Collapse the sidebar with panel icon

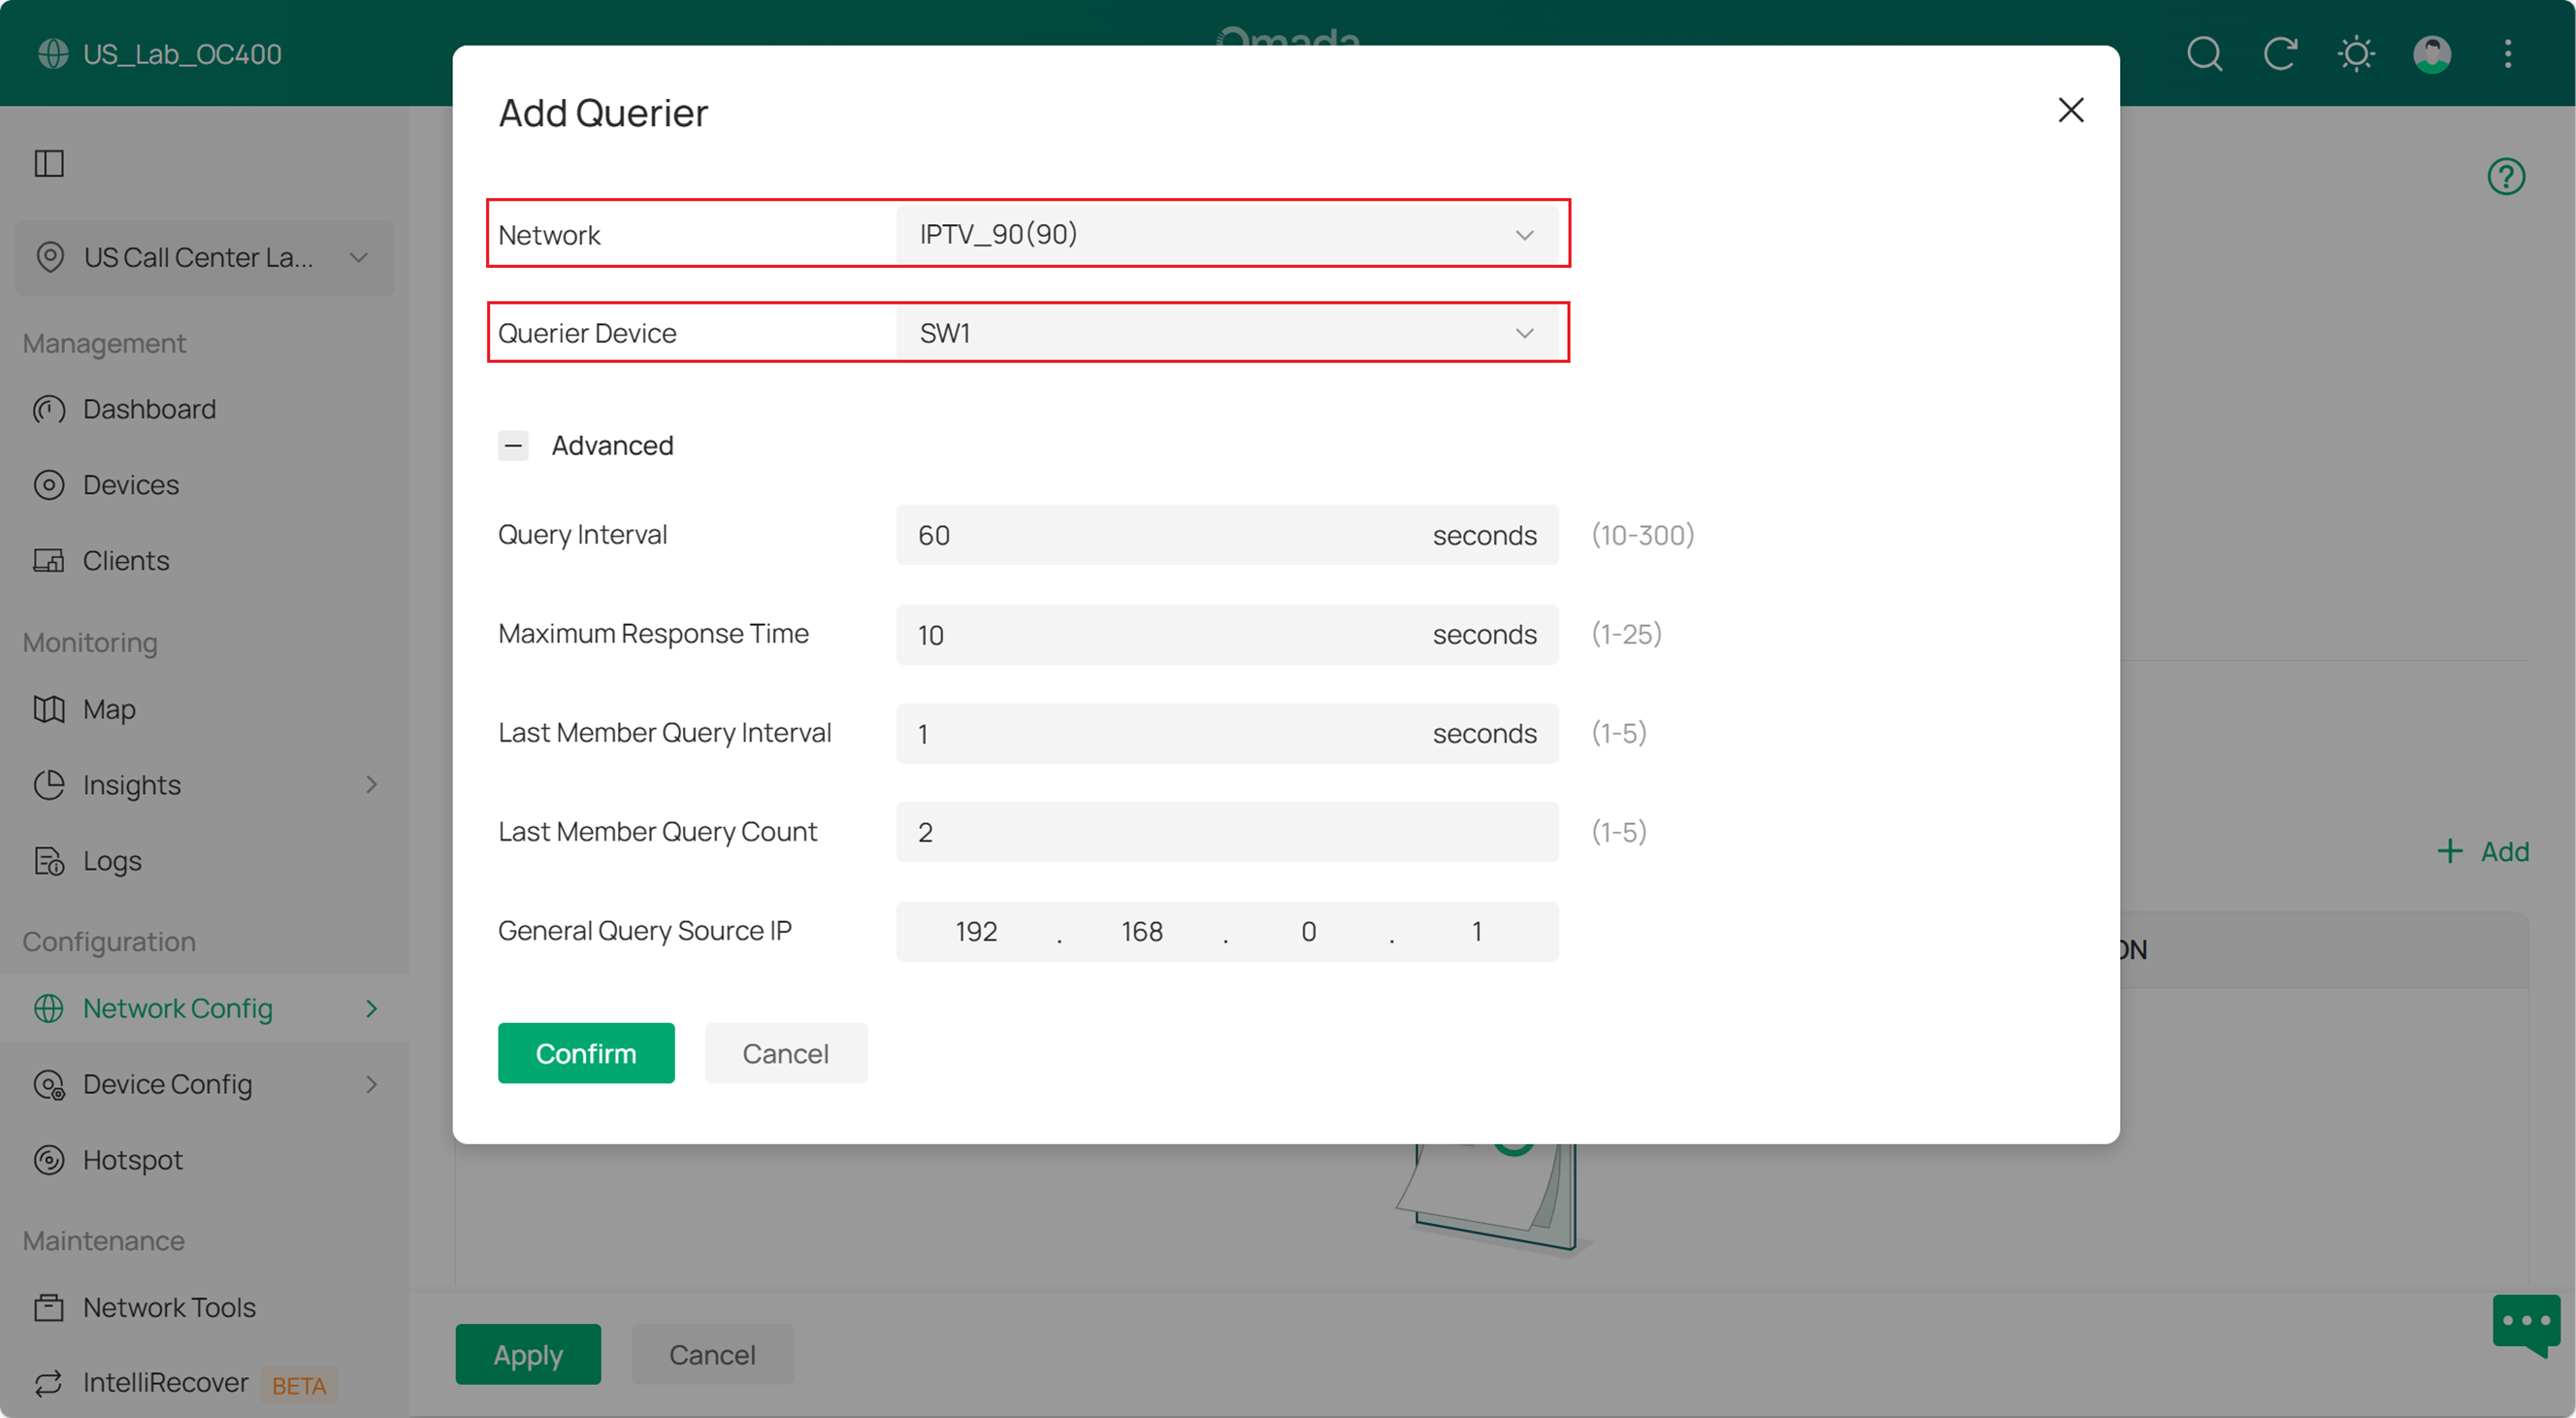(x=49, y=162)
